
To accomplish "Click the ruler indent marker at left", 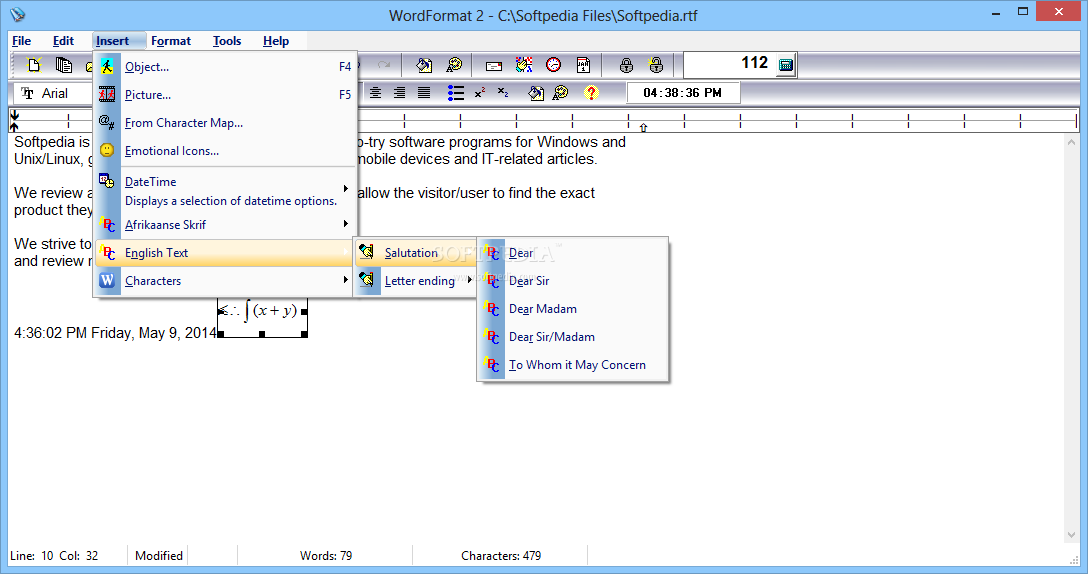I will (14, 121).
